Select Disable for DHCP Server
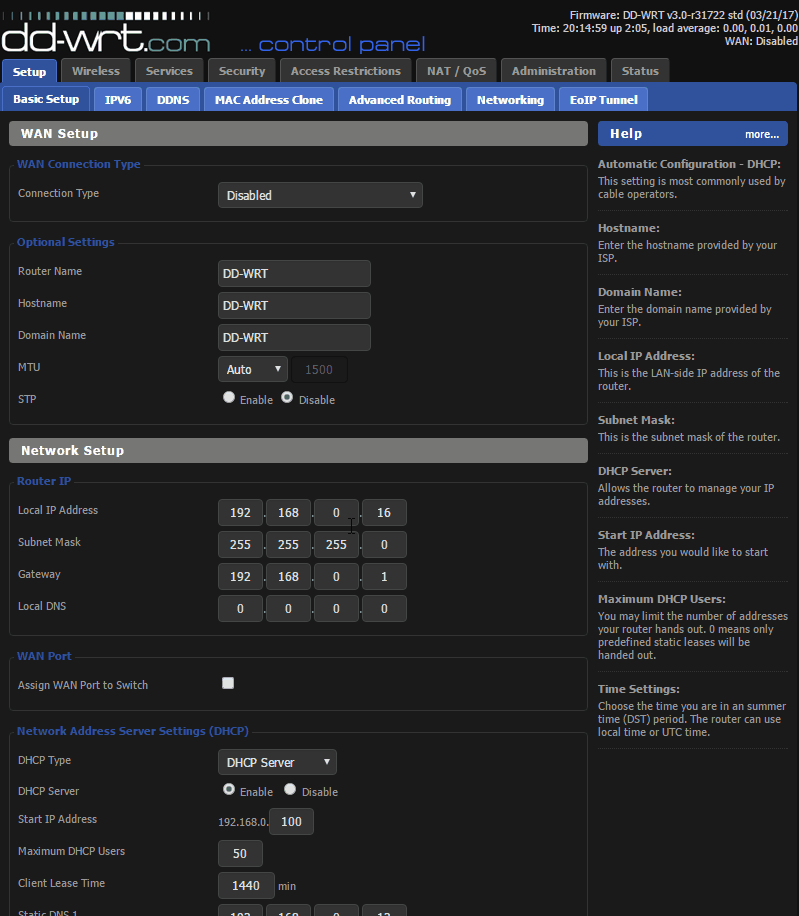This screenshot has width=799, height=916. point(290,790)
